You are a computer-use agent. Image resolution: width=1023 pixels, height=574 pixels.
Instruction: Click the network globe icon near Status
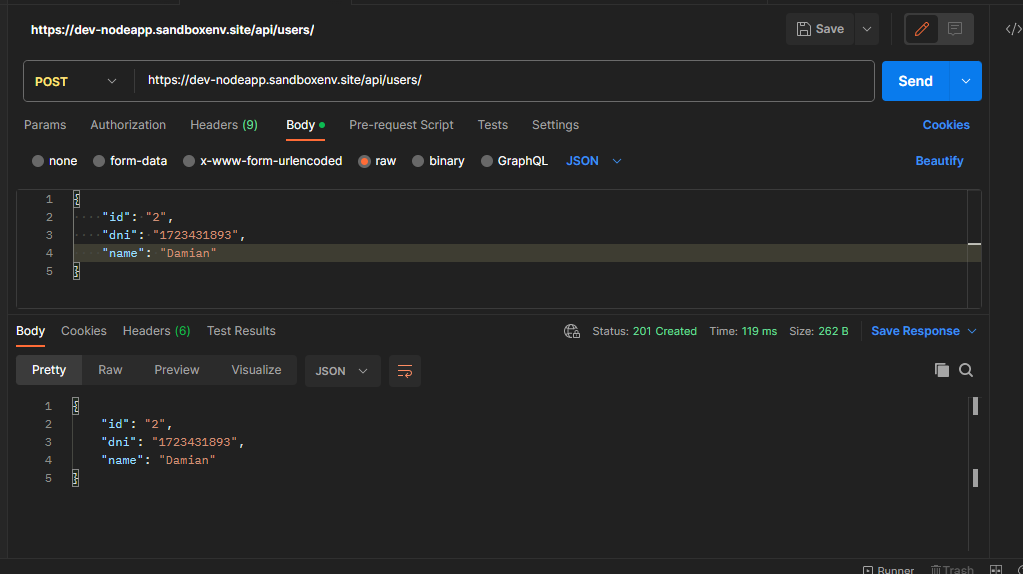[572, 331]
